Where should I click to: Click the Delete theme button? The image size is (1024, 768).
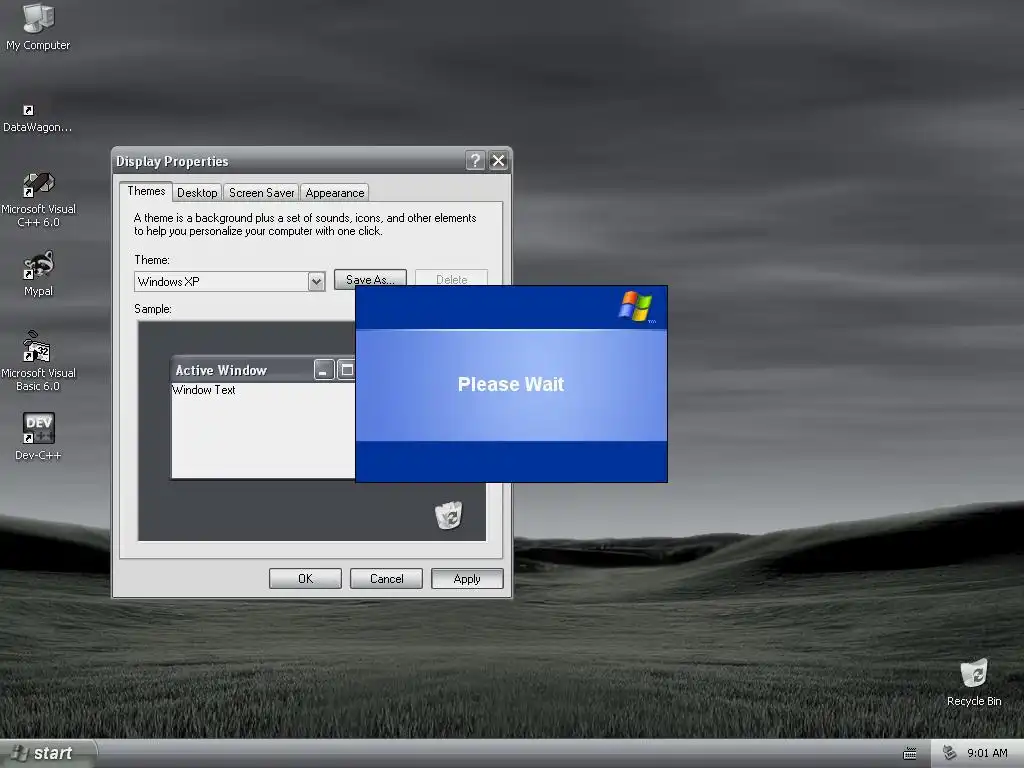[x=451, y=278]
